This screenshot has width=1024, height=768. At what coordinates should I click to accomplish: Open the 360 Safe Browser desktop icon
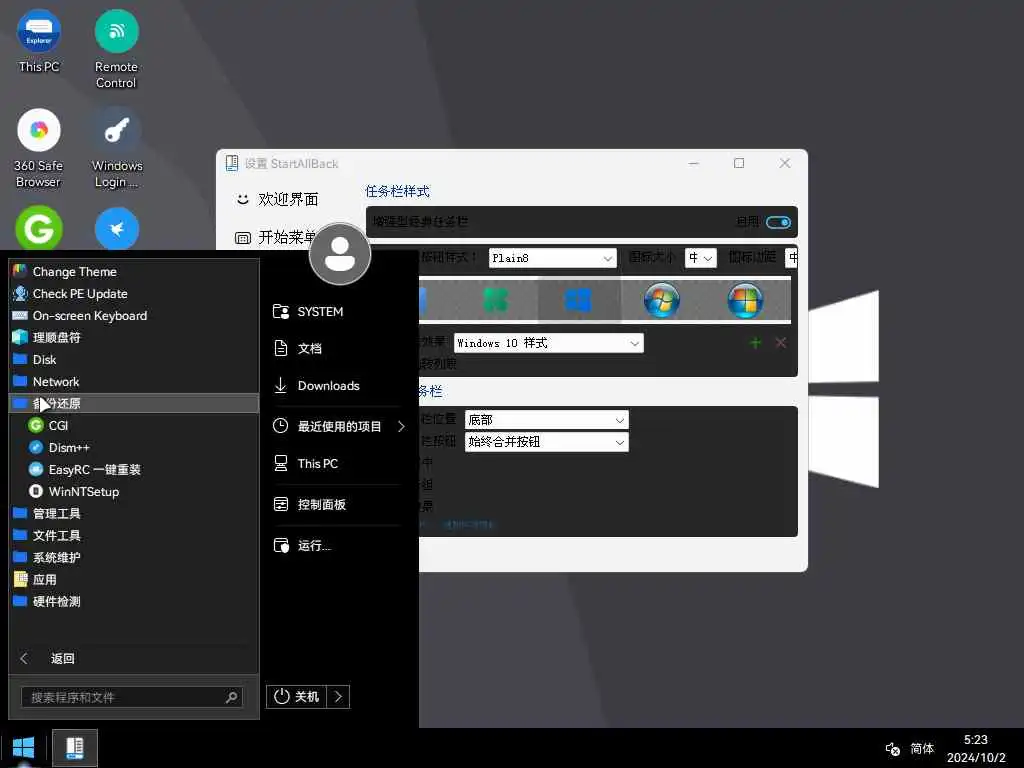click(x=39, y=148)
